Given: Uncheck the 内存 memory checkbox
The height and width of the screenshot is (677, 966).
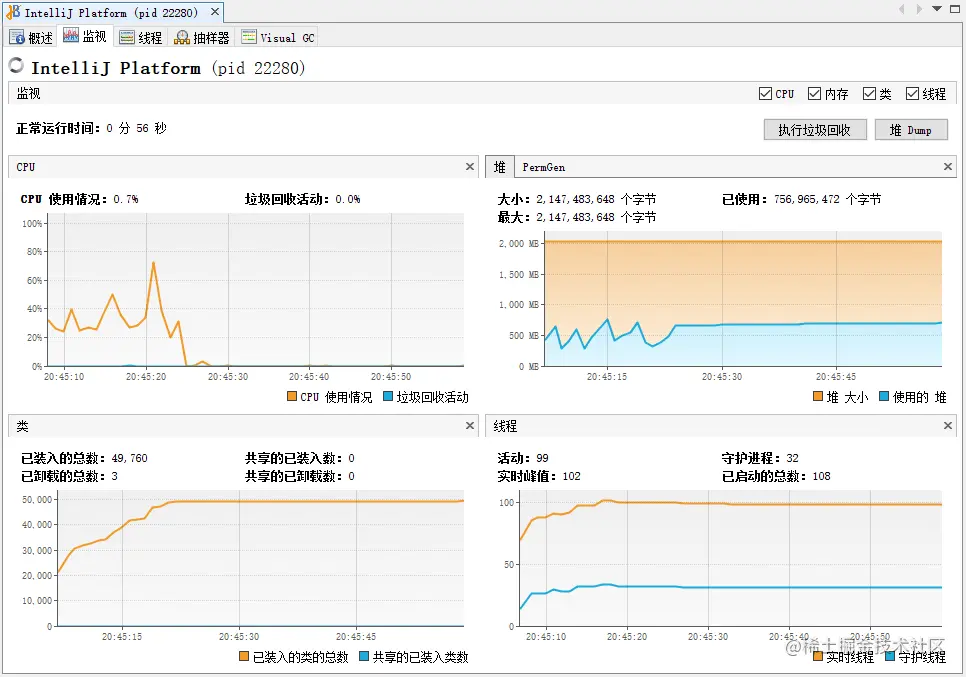Looking at the screenshot, I should click(x=814, y=94).
